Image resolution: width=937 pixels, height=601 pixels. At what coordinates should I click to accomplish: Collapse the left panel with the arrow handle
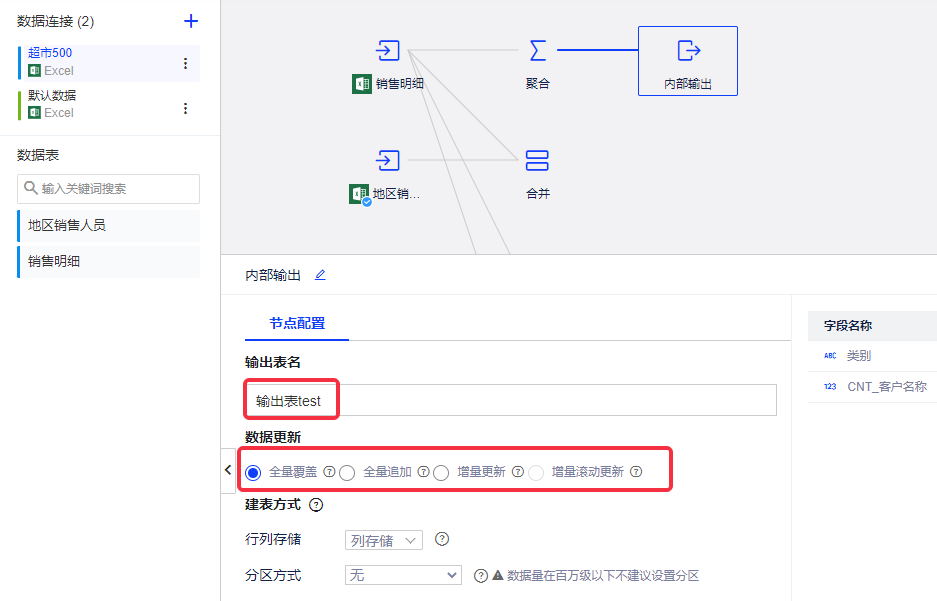coord(228,470)
